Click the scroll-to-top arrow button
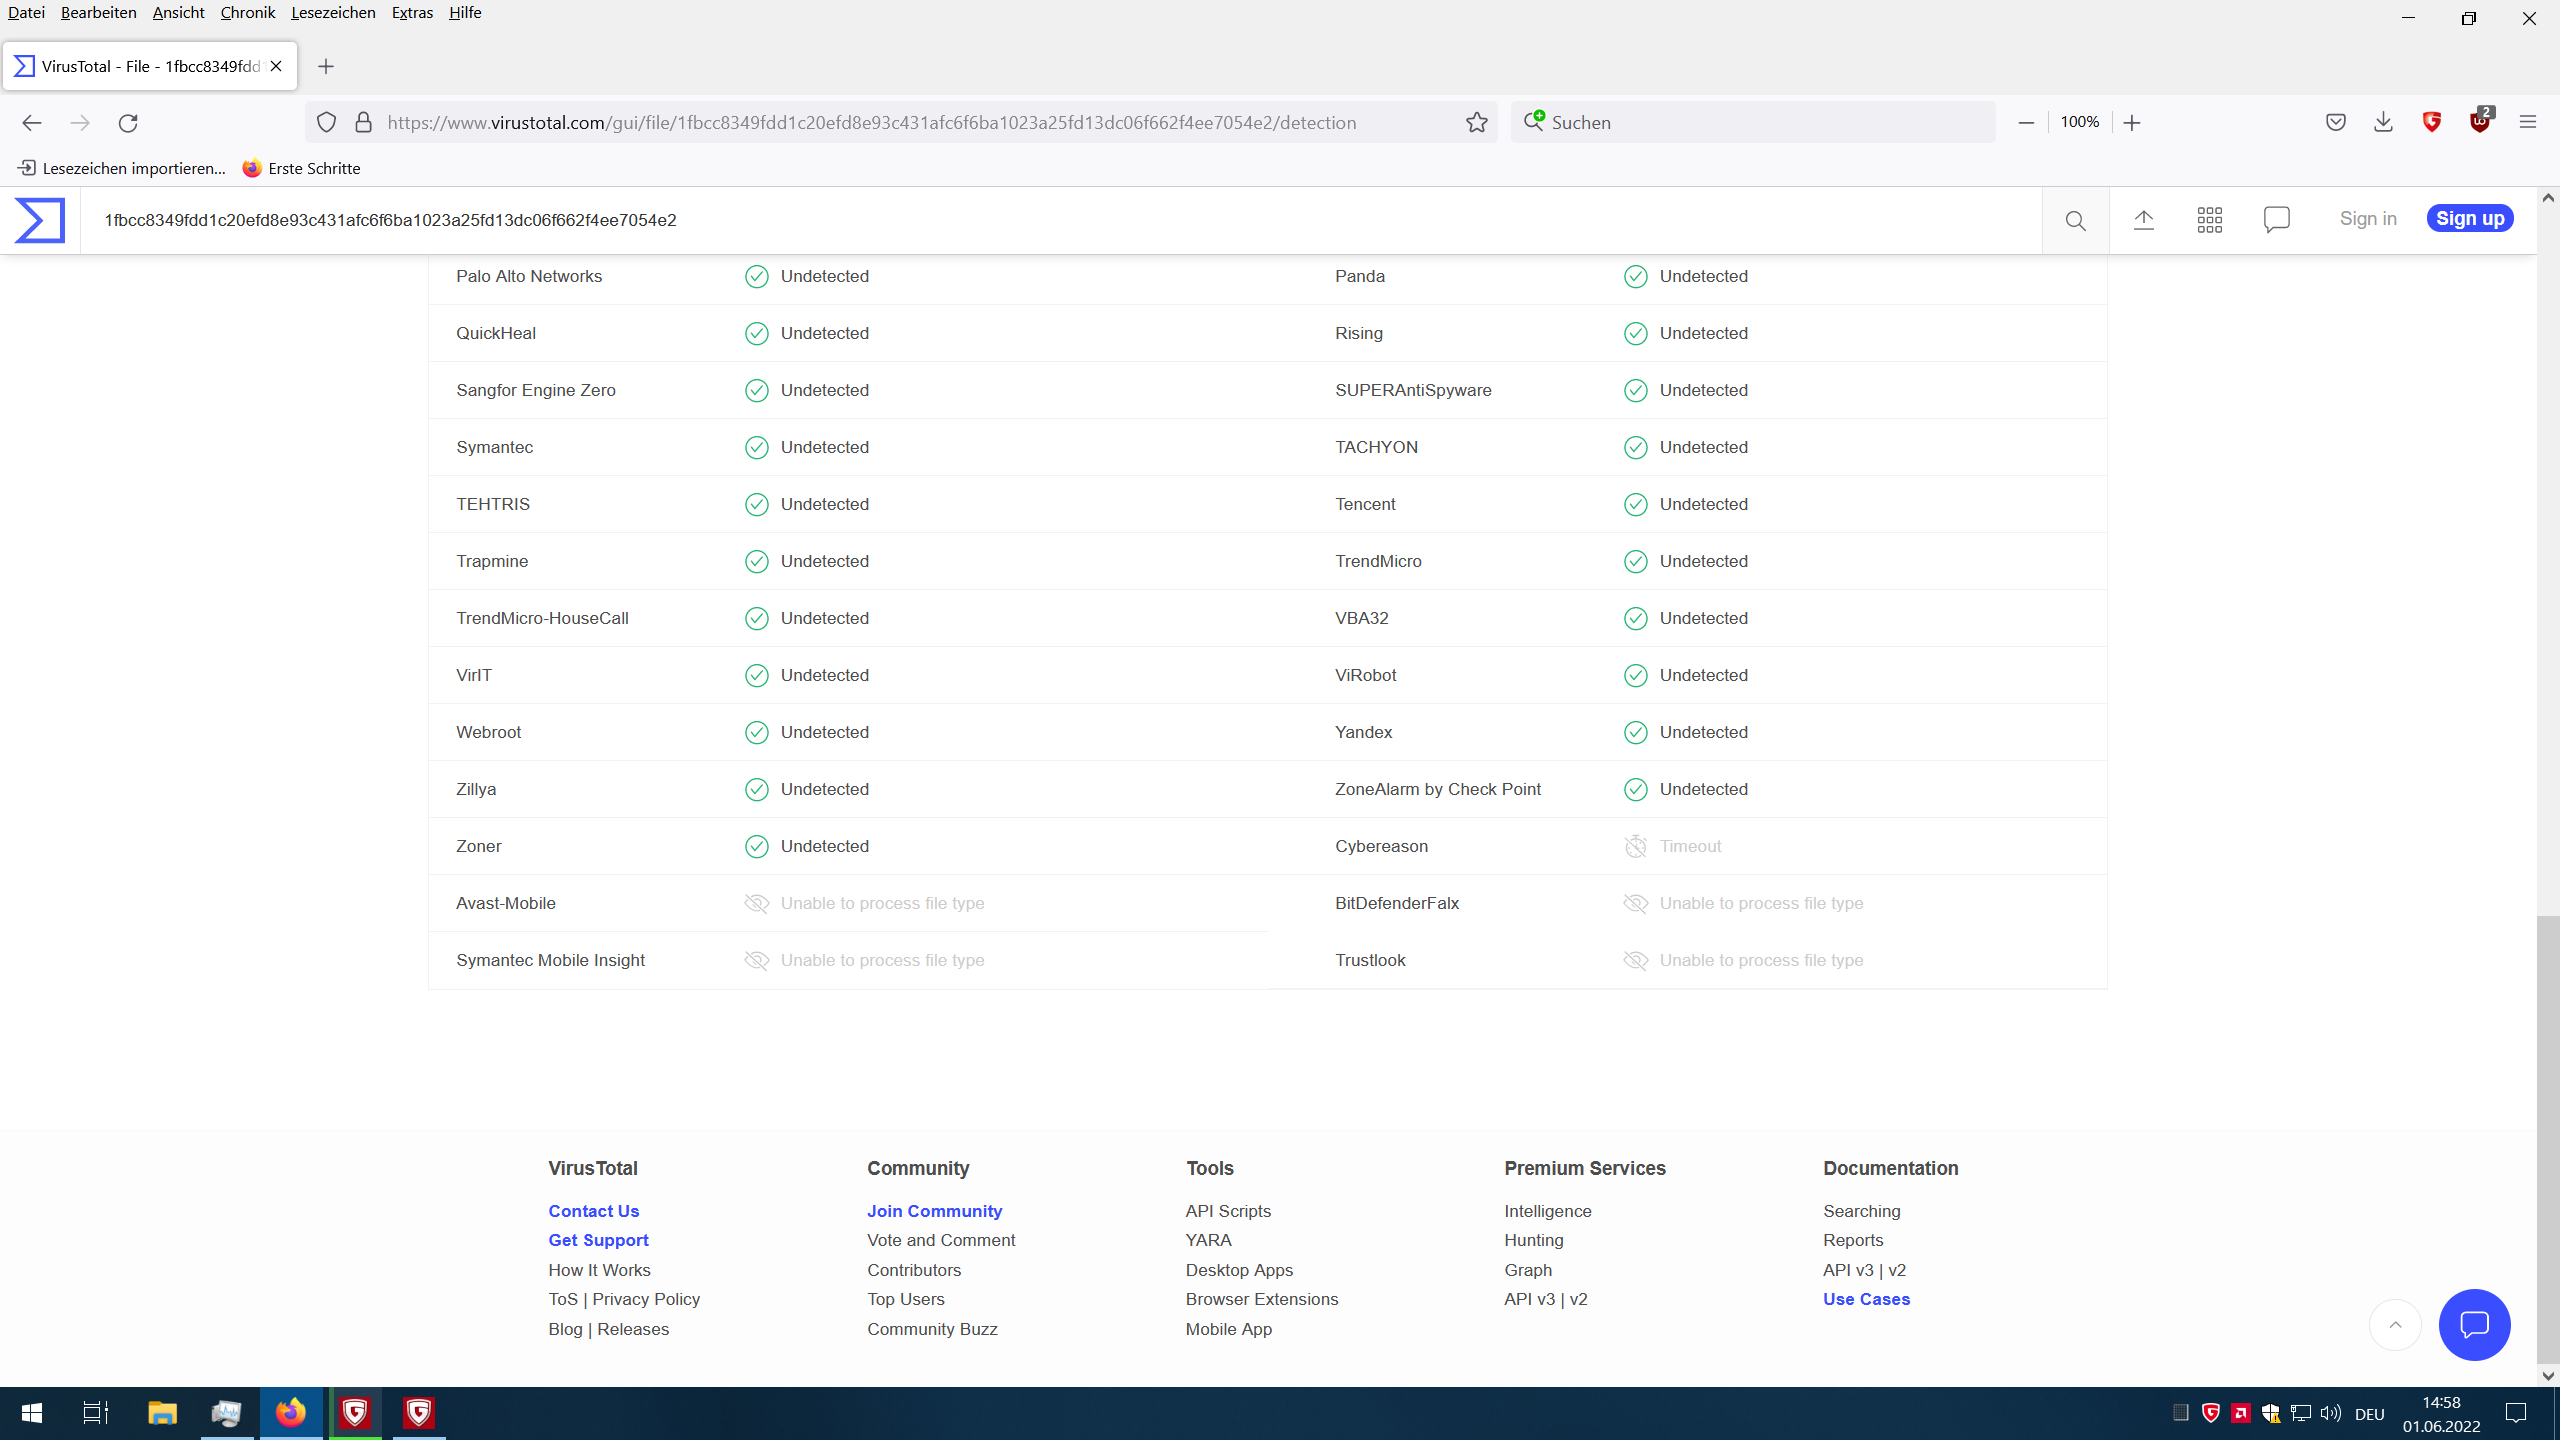Image resolution: width=2560 pixels, height=1440 pixels. click(x=2395, y=1325)
